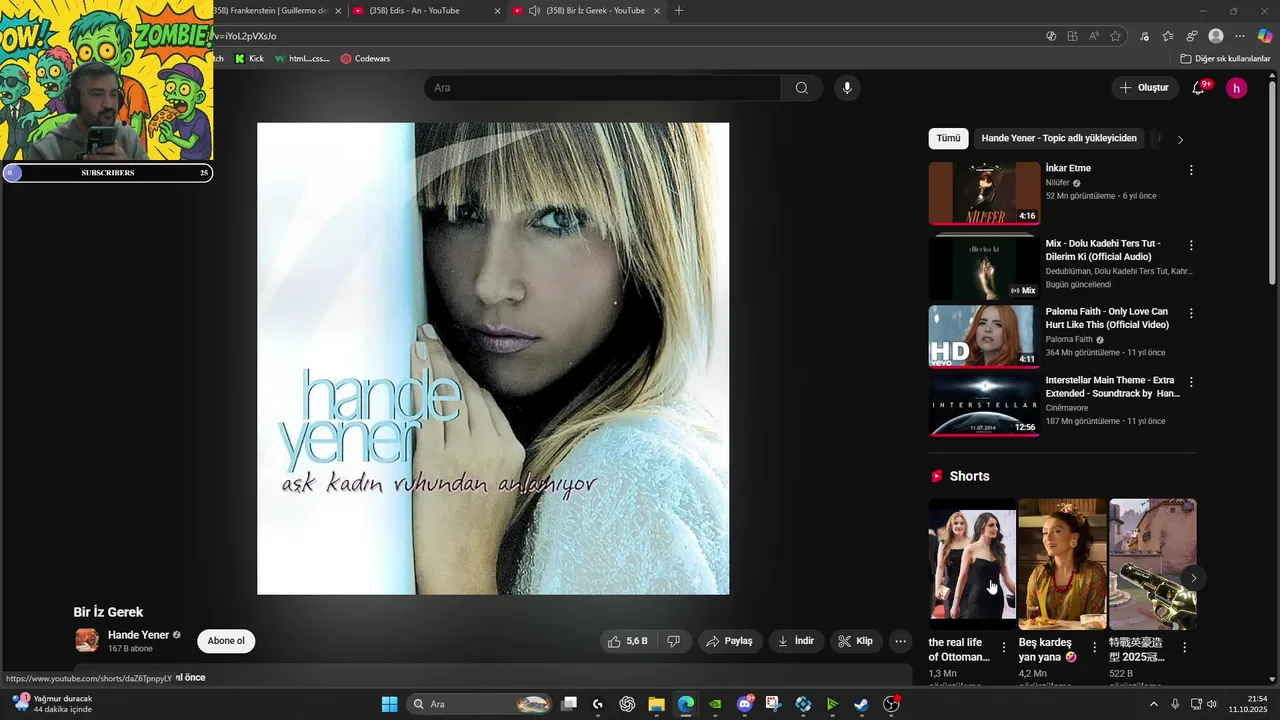Dislike the video
Viewport: 1280px width, 720px height.
pyautogui.click(x=673, y=641)
